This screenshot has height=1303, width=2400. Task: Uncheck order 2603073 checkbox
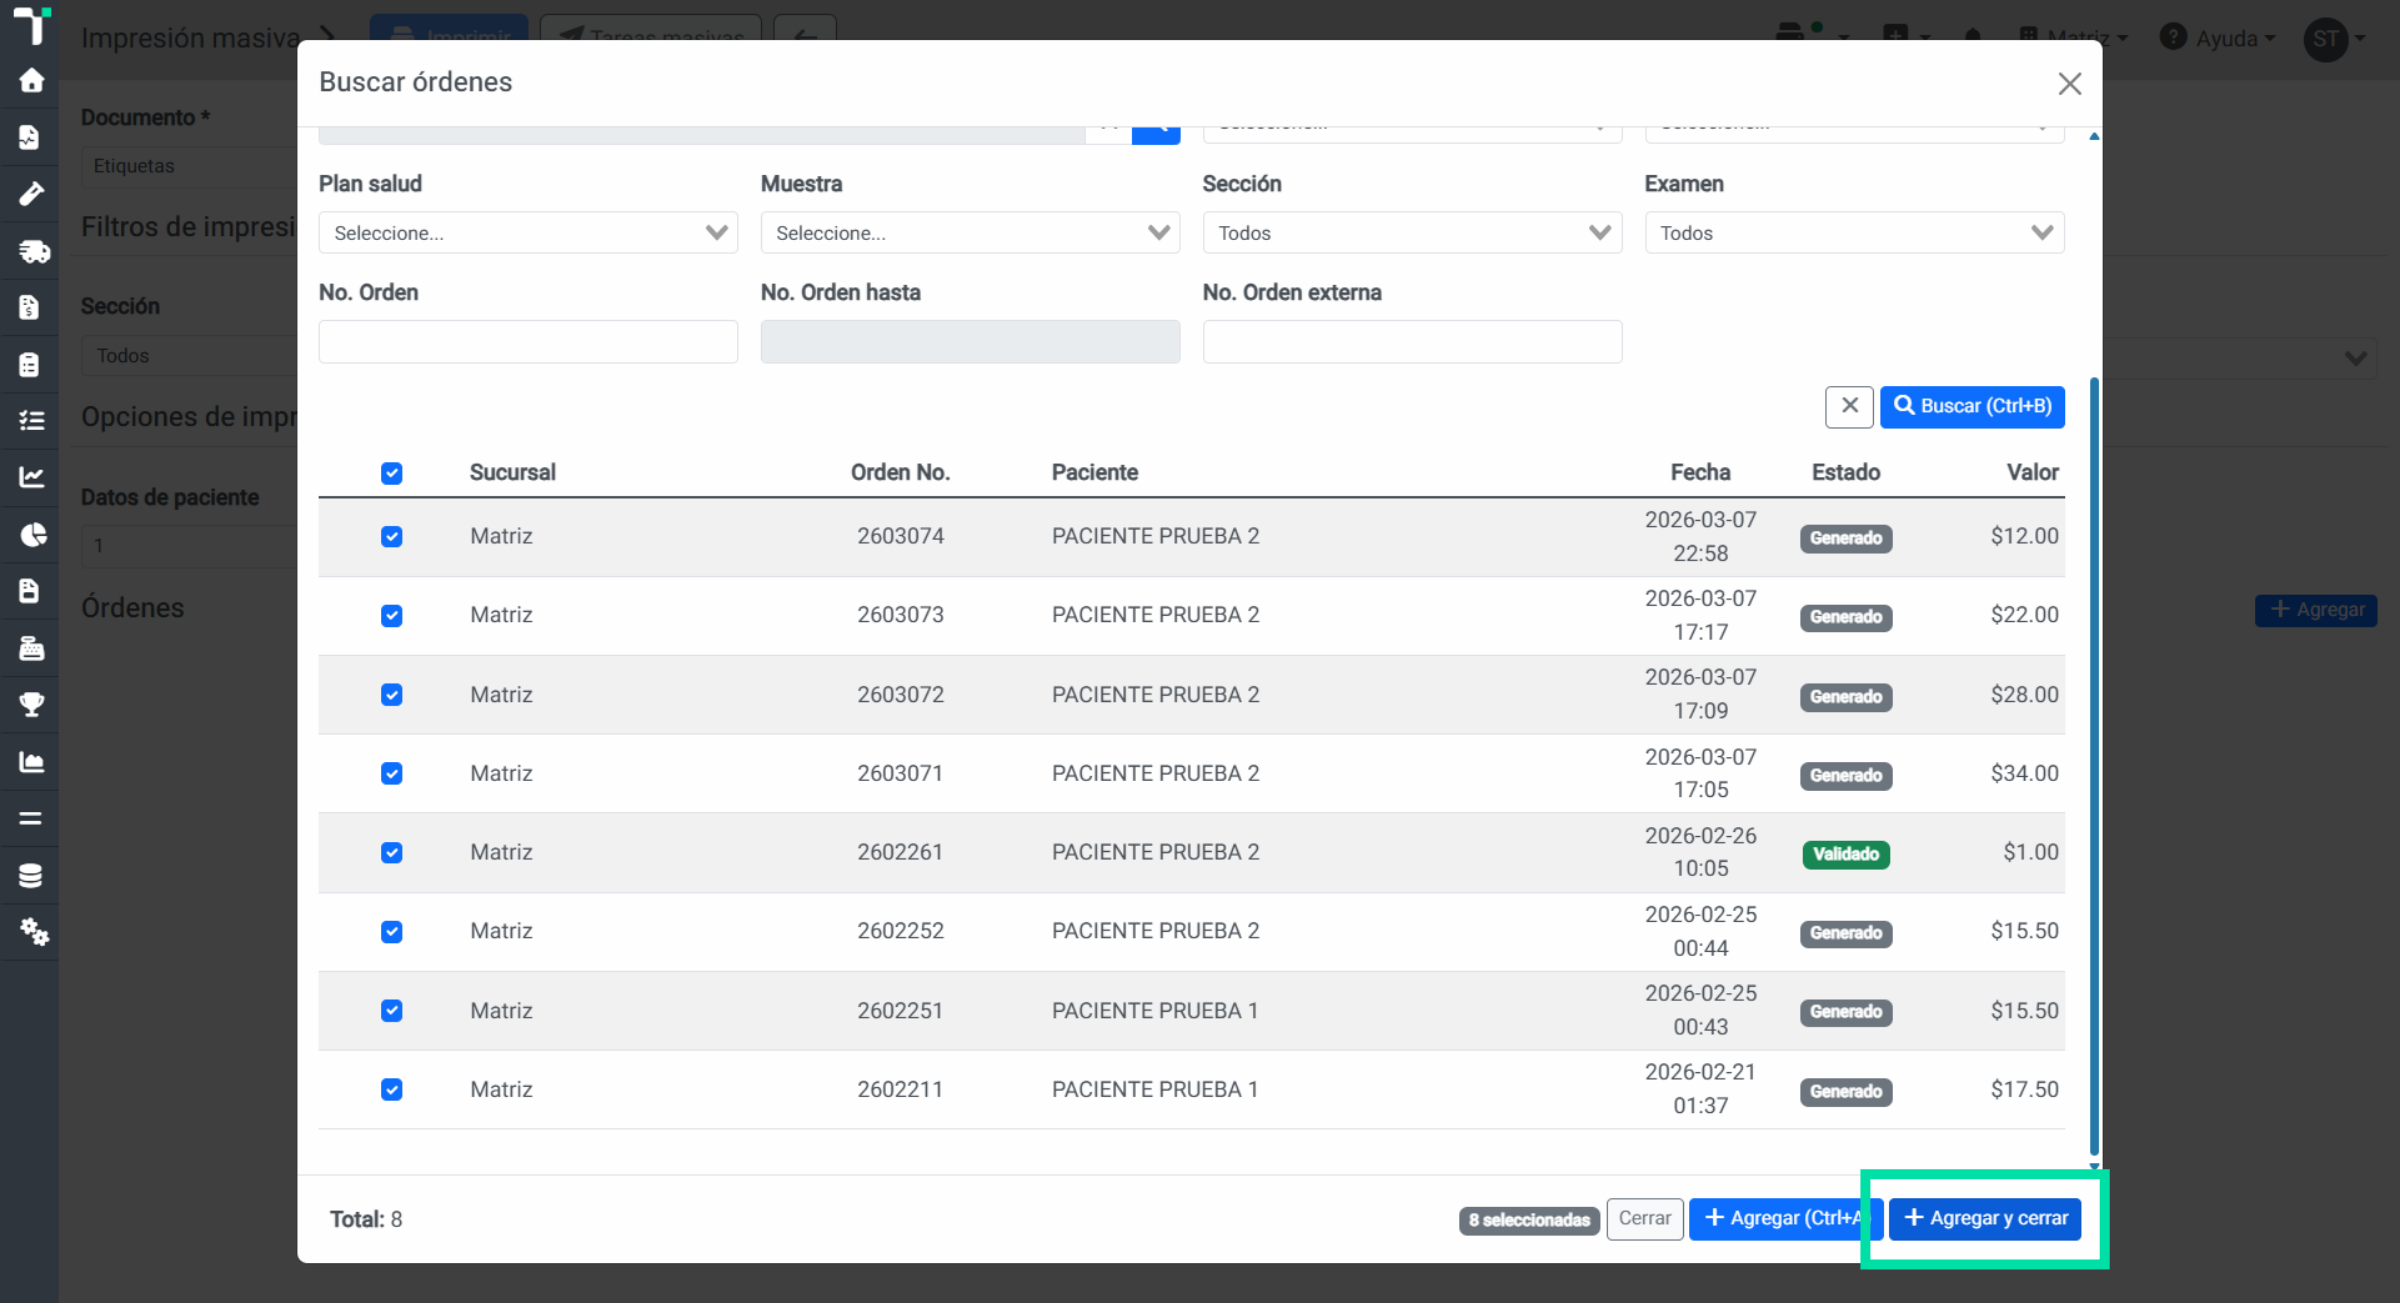coord(392,616)
